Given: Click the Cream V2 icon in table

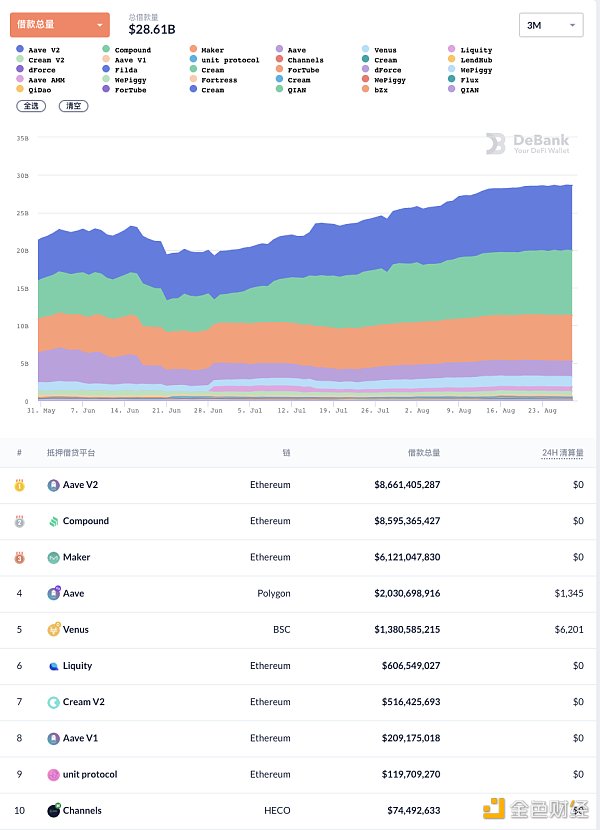Looking at the screenshot, I should click(54, 702).
